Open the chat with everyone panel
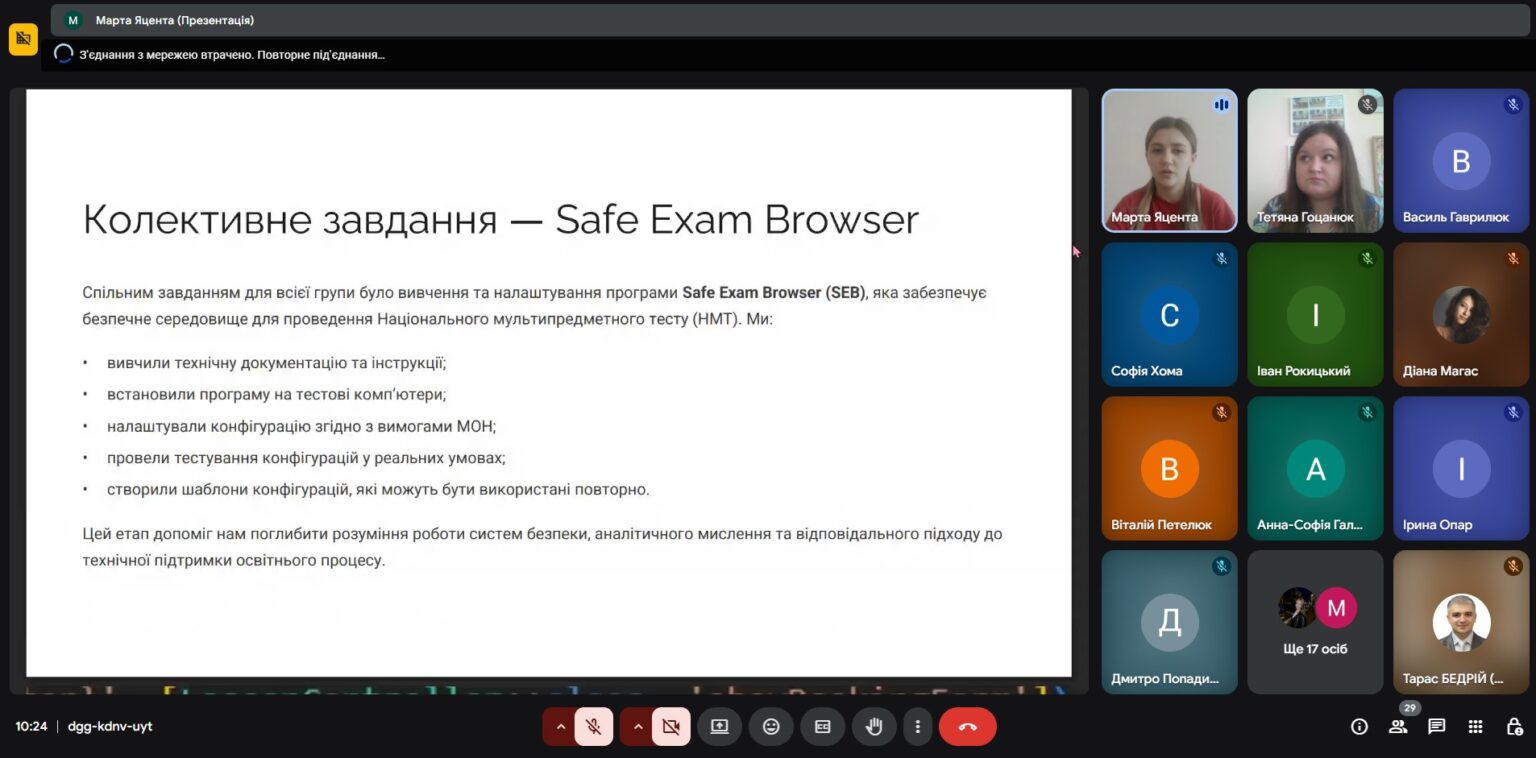 click(1437, 727)
